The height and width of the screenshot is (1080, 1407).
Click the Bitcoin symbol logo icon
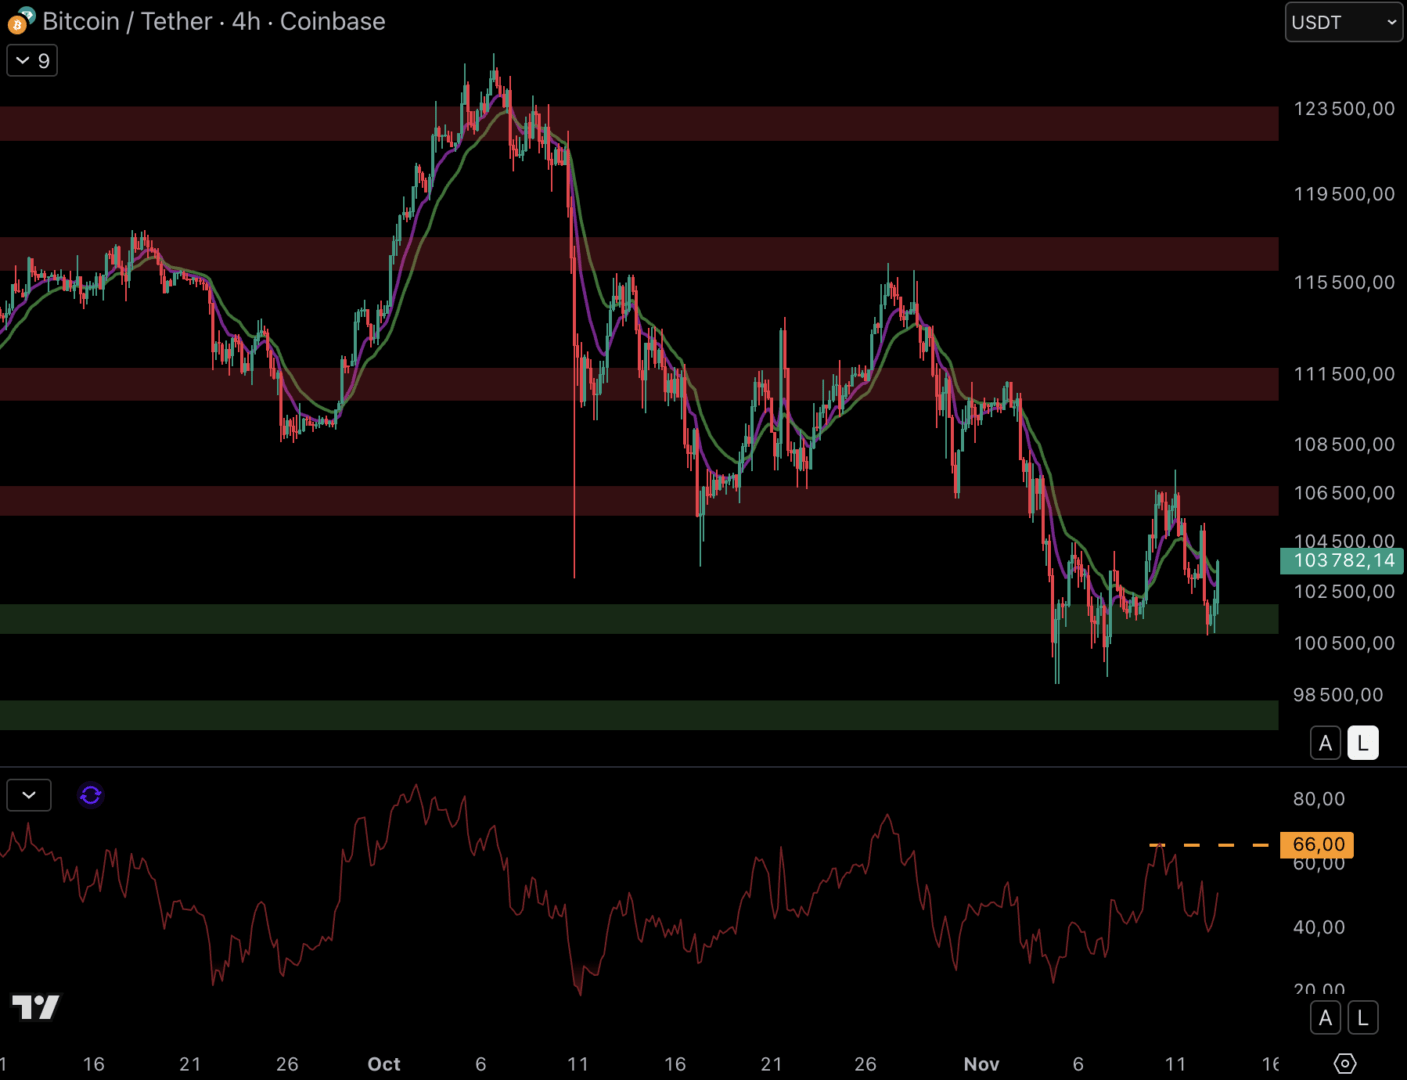point(20,21)
